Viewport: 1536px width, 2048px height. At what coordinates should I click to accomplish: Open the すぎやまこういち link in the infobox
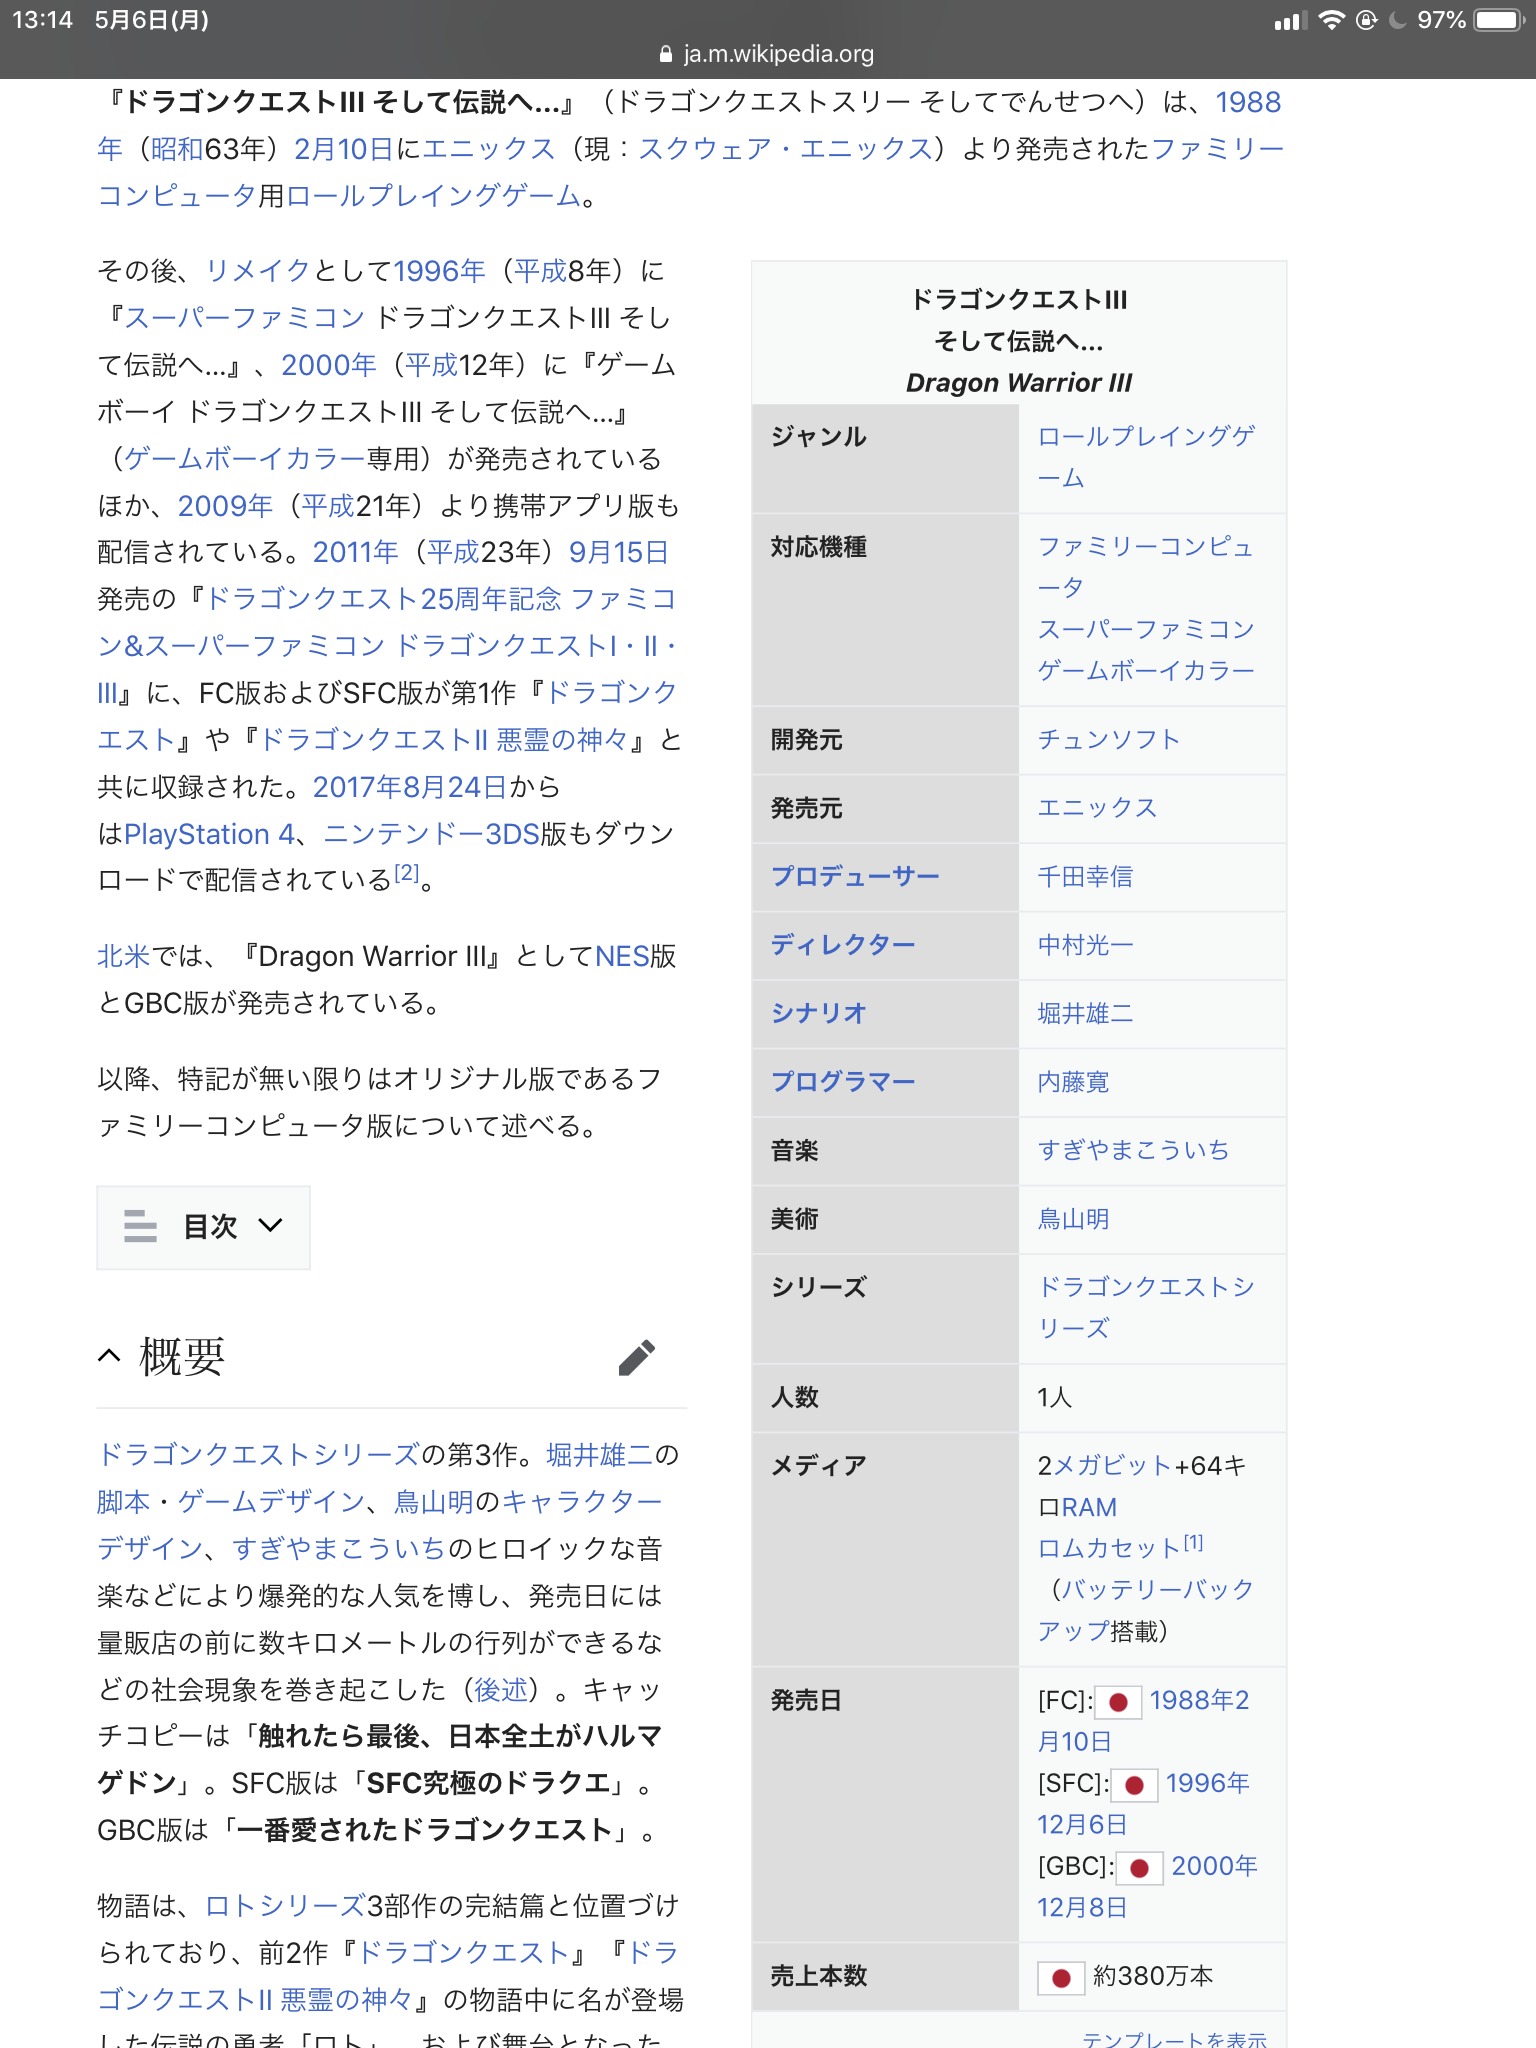[1133, 1150]
